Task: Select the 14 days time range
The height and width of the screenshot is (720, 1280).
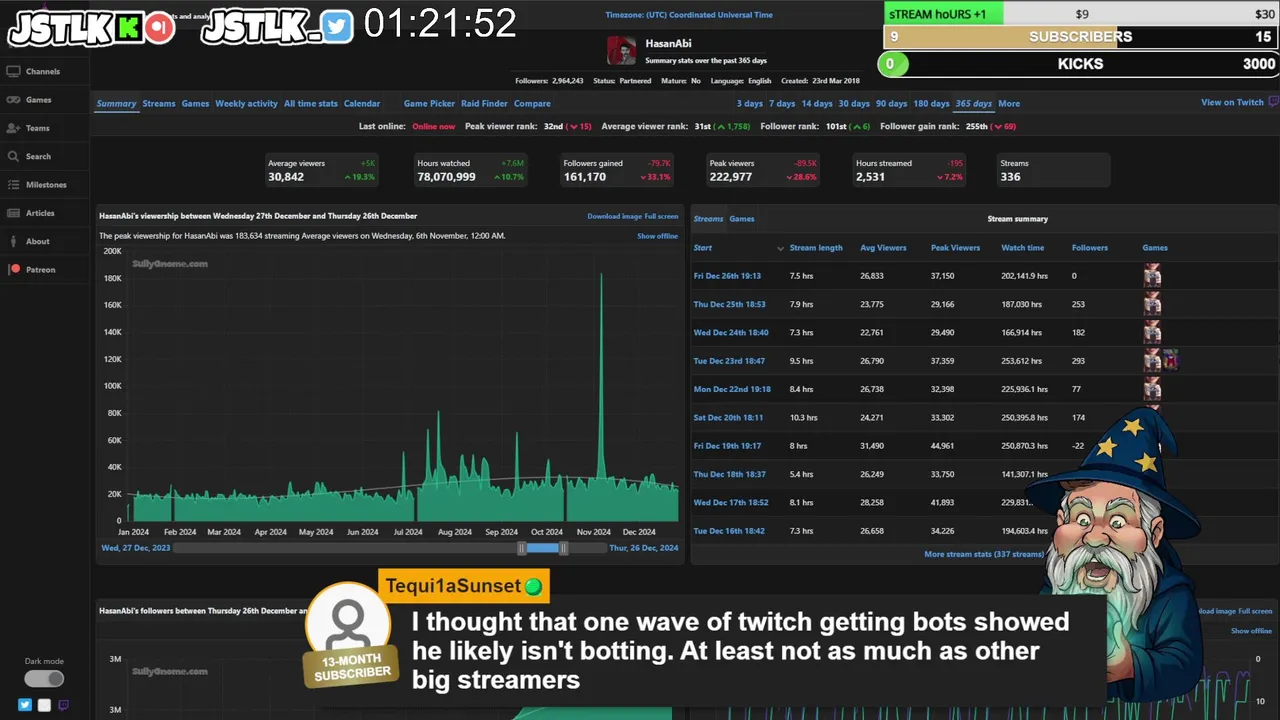Action: [817, 103]
